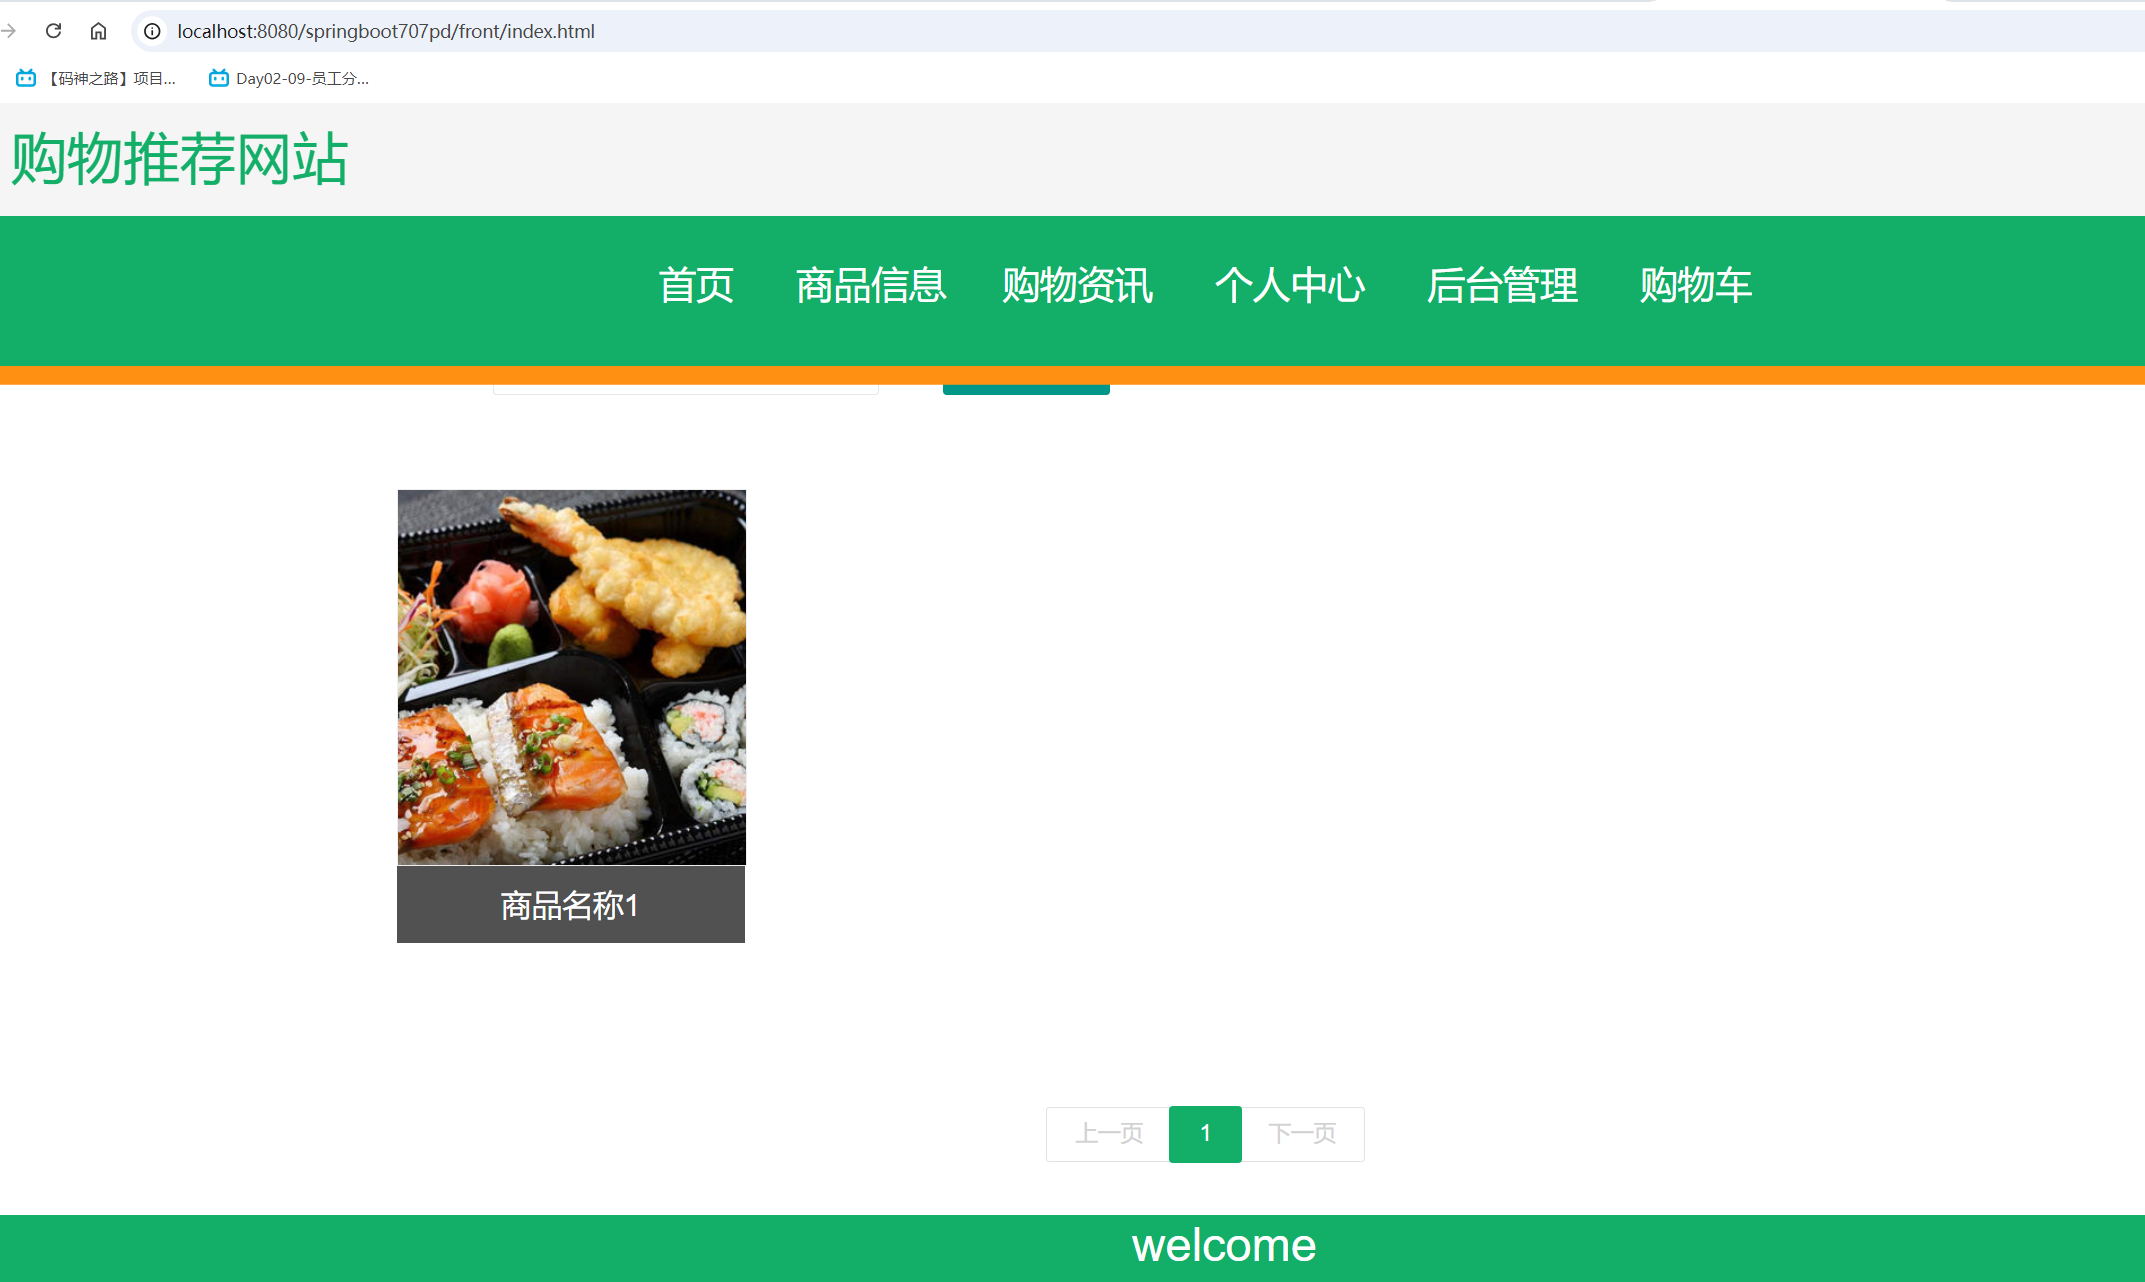Reload the current page
The width and height of the screenshot is (2145, 1282).
(x=54, y=31)
